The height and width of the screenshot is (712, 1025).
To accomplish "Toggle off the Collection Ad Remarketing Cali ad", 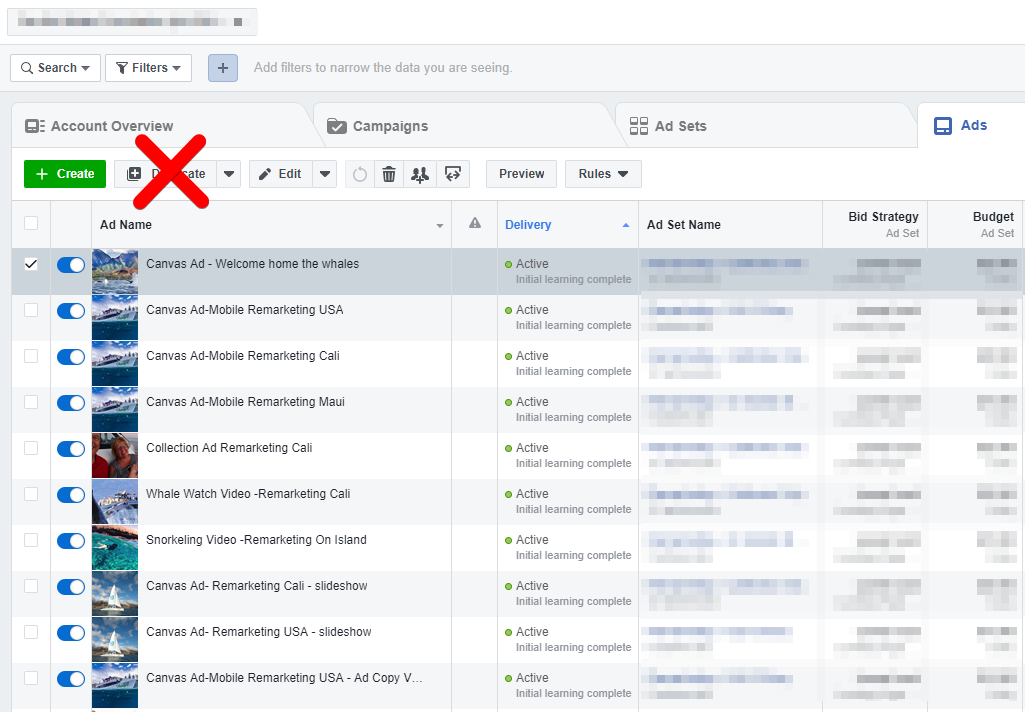I will coord(71,449).
